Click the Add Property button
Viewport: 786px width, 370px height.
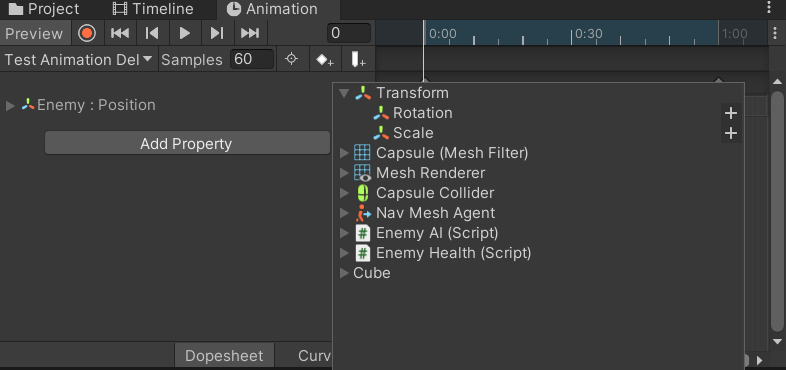(186, 144)
